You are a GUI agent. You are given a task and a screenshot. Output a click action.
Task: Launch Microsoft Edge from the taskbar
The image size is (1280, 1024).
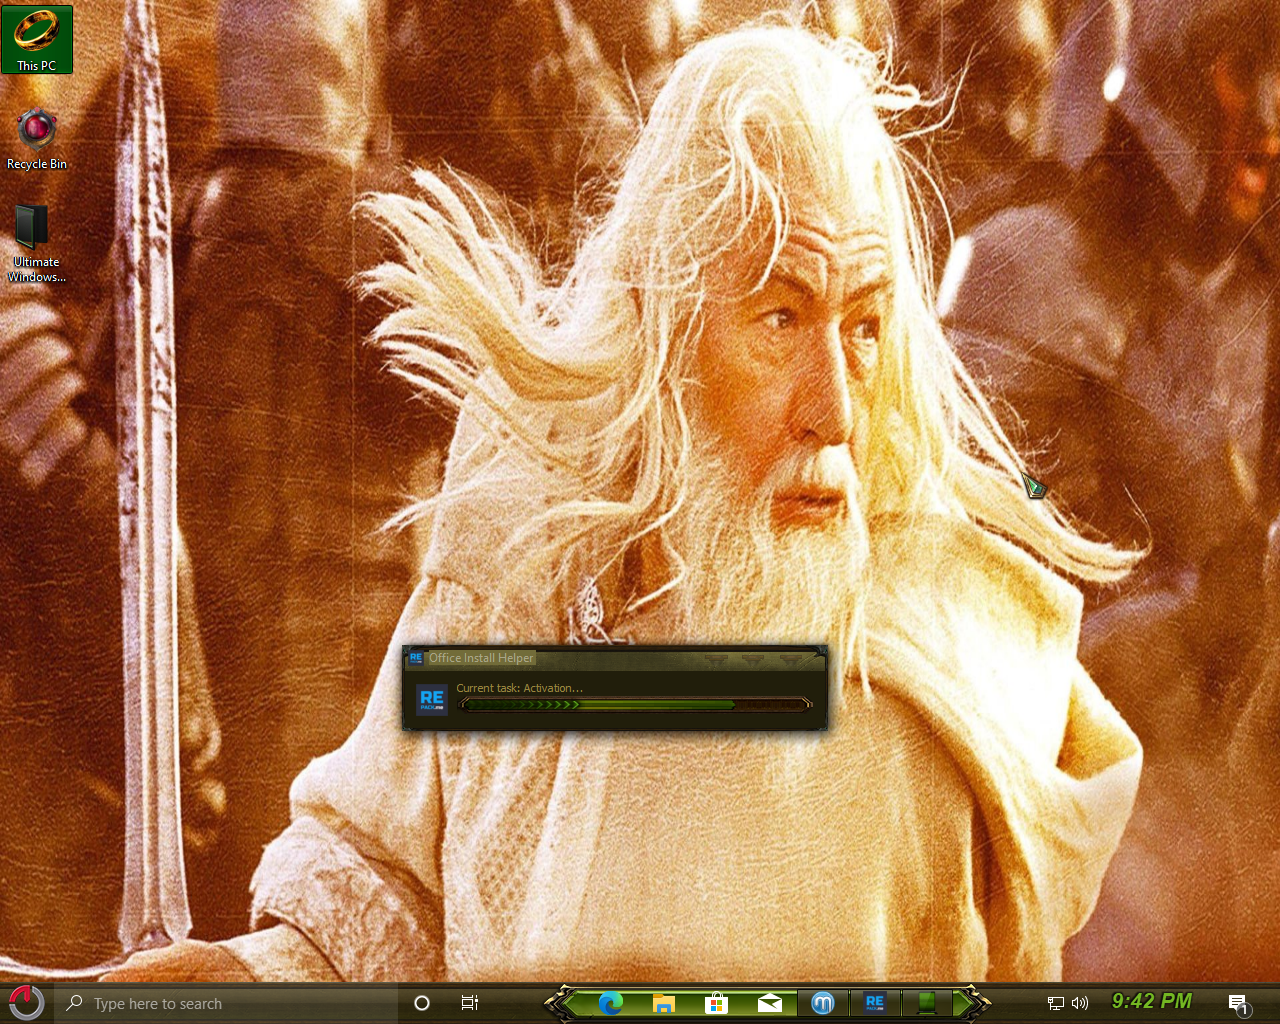pos(611,1003)
